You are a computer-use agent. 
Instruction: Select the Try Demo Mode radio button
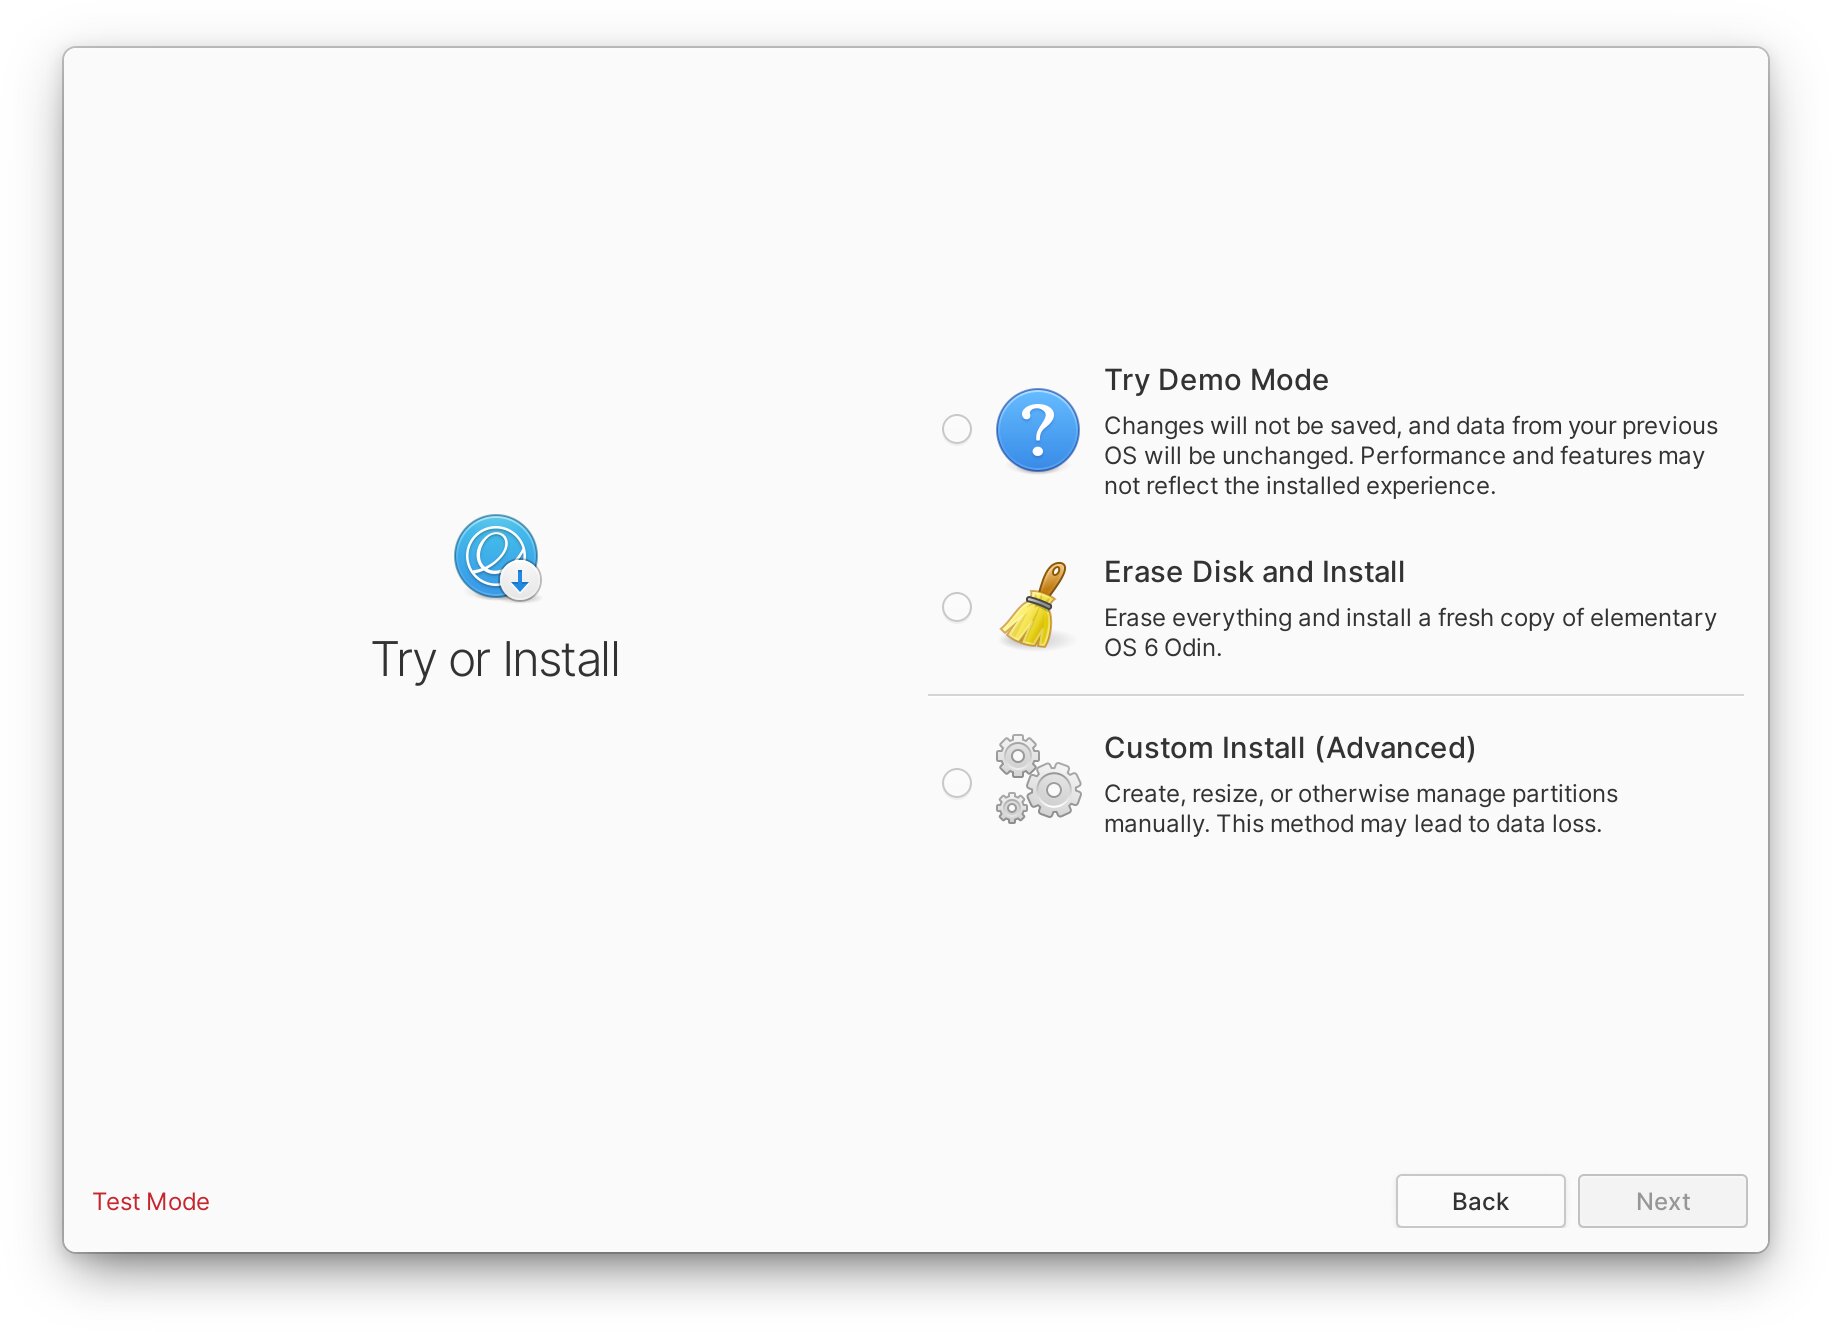(957, 429)
